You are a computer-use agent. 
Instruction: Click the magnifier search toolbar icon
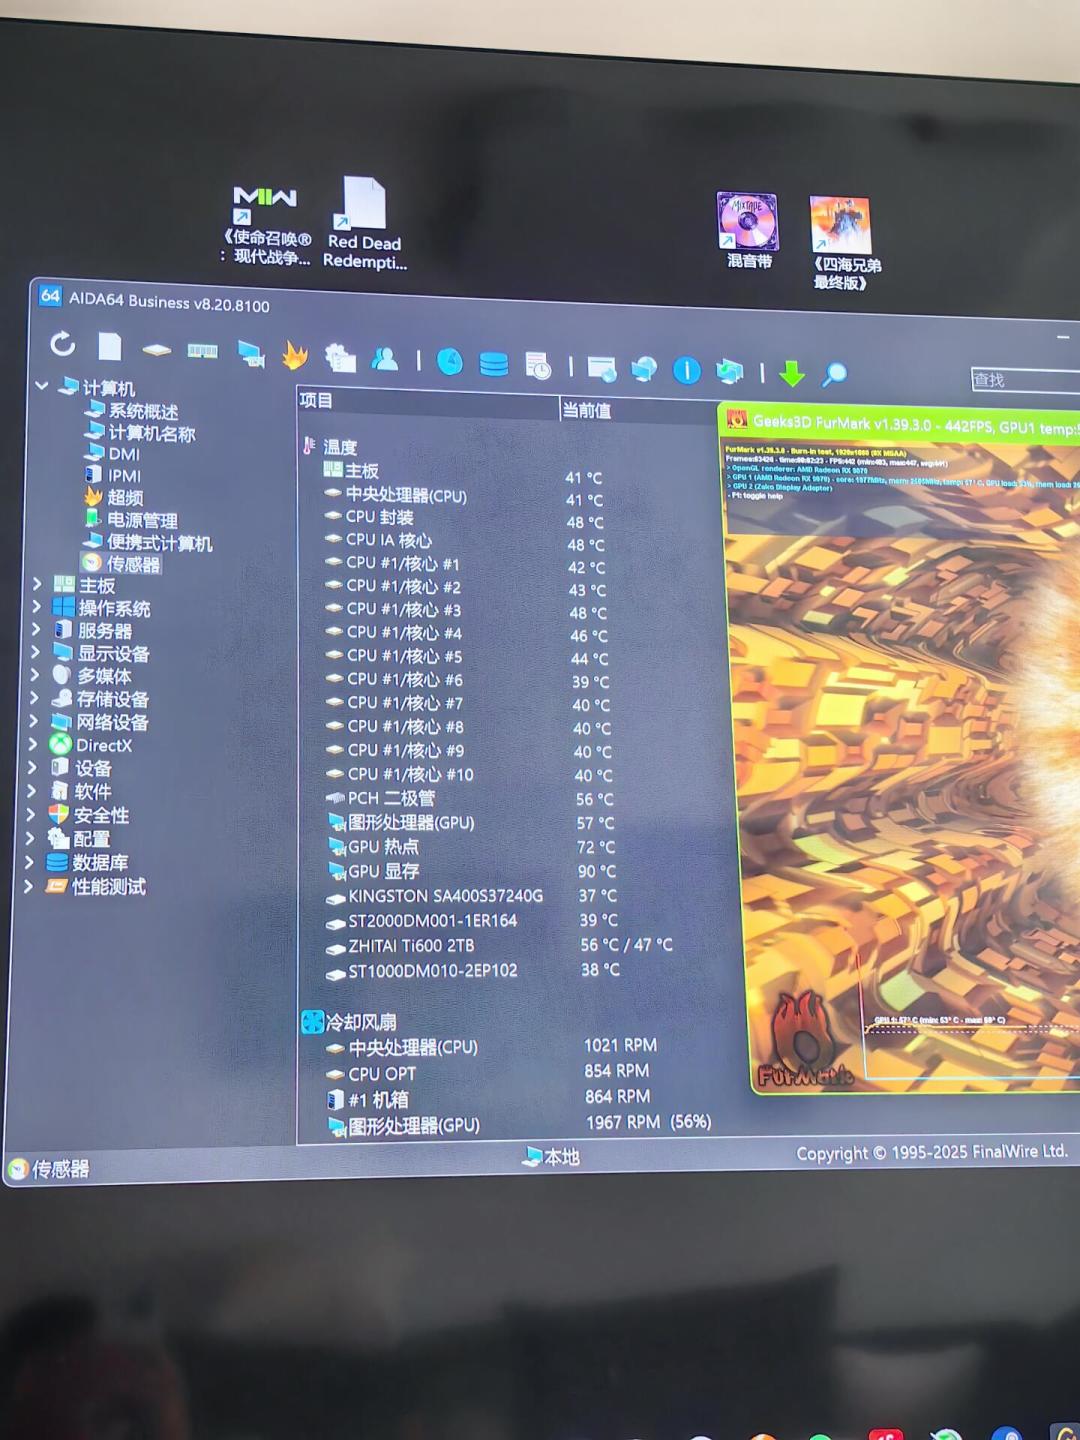[835, 375]
